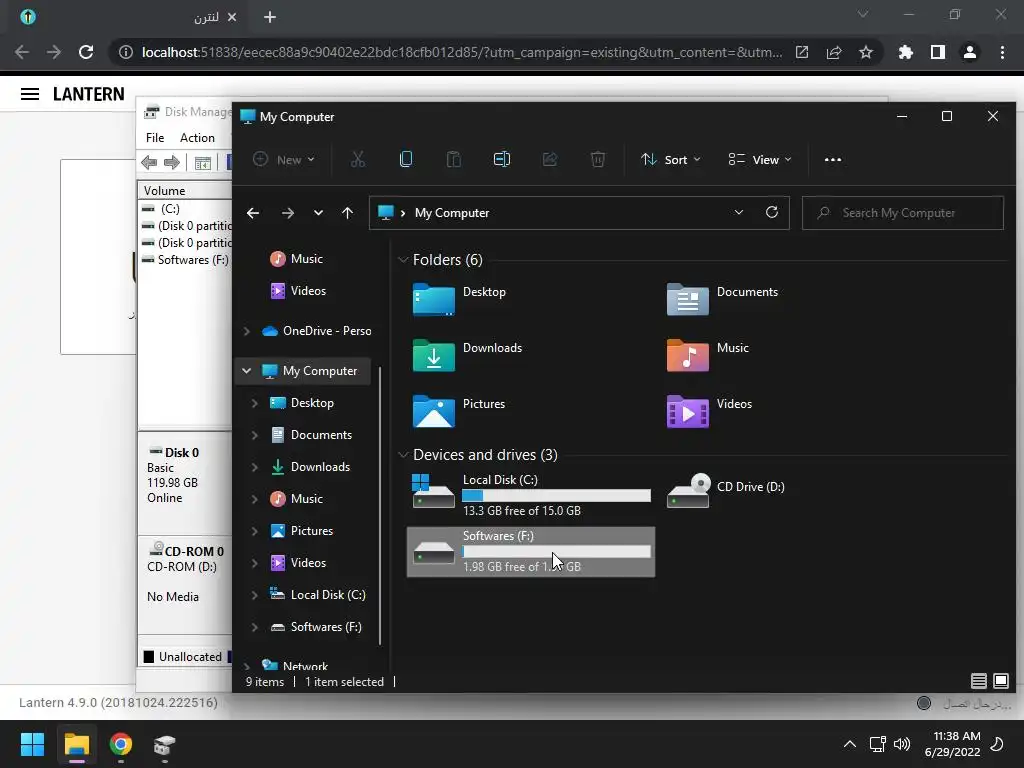
Task: Expand address bar history dropdown
Action: point(739,212)
